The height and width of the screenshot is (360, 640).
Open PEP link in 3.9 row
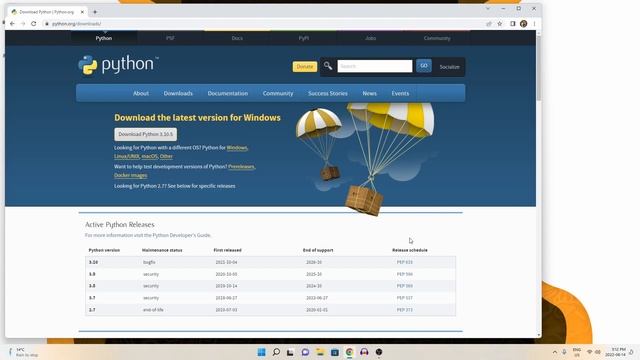click(404, 274)
